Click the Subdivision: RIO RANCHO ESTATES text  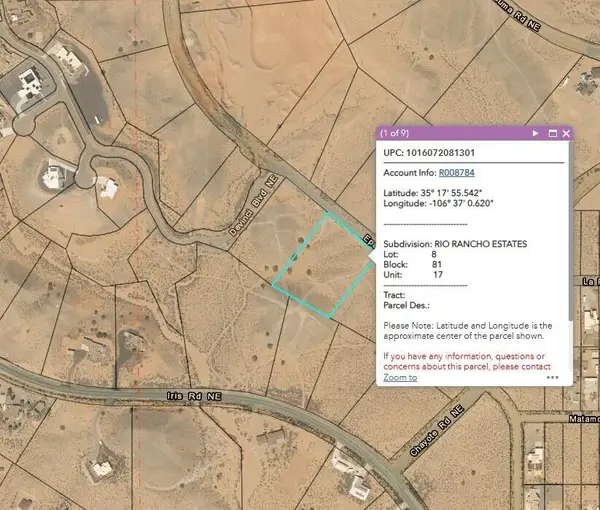click(x=455, y=244)
